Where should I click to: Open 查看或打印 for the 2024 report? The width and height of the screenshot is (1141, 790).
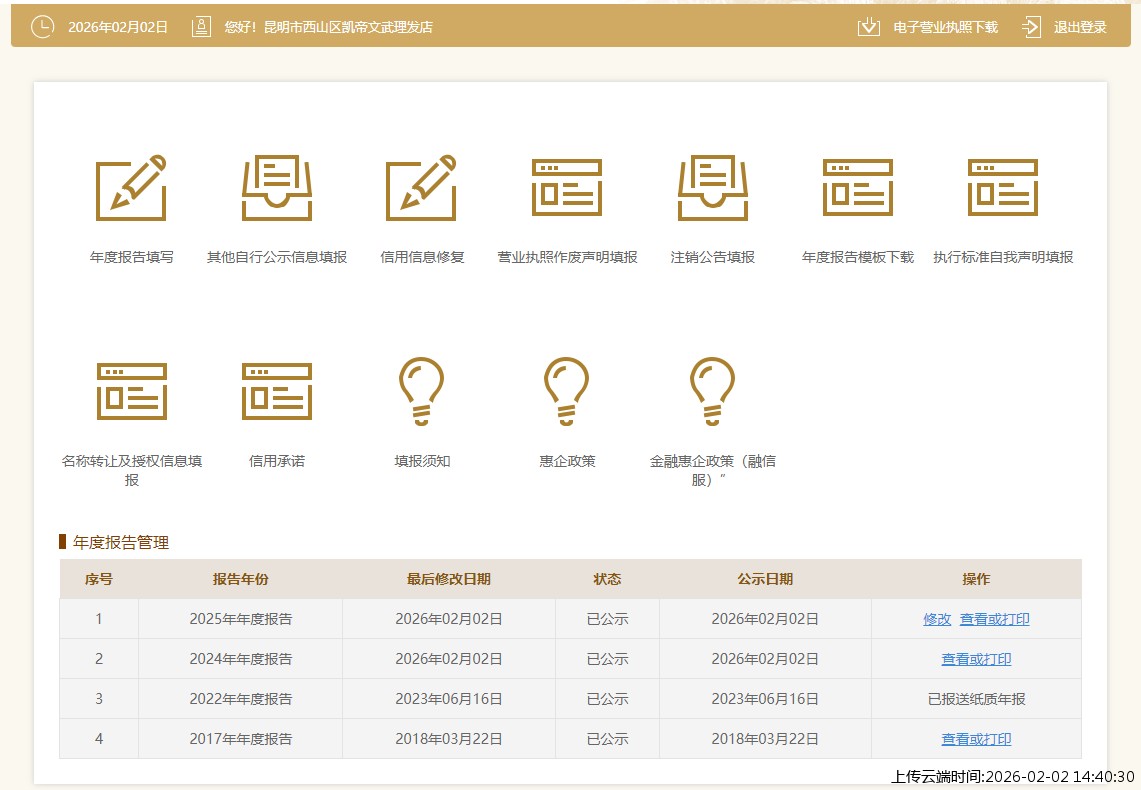pyautogui.click(x=976, y=659)
